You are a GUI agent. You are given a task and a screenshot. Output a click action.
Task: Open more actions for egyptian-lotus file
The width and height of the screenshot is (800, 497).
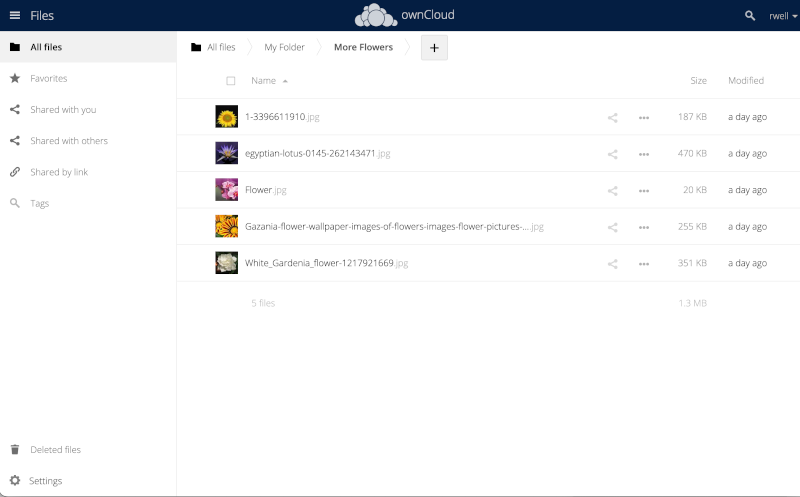point(644,154)
